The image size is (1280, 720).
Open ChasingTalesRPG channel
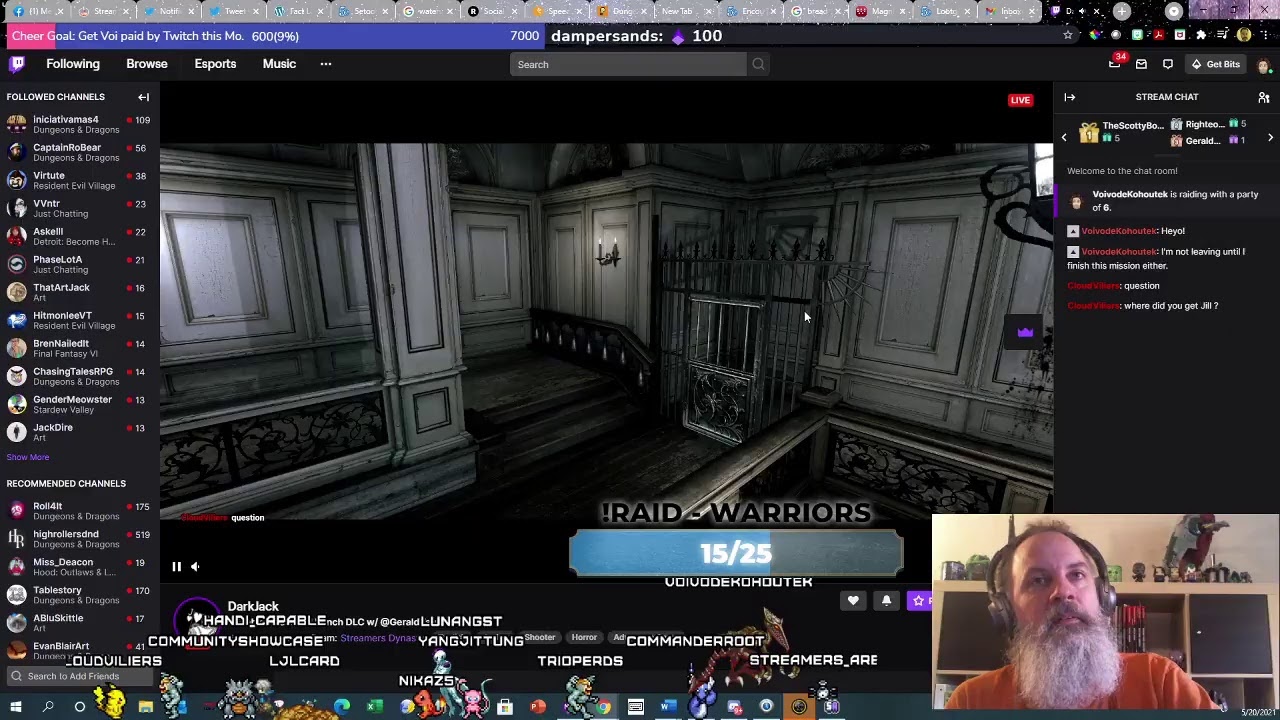point(79,376)
